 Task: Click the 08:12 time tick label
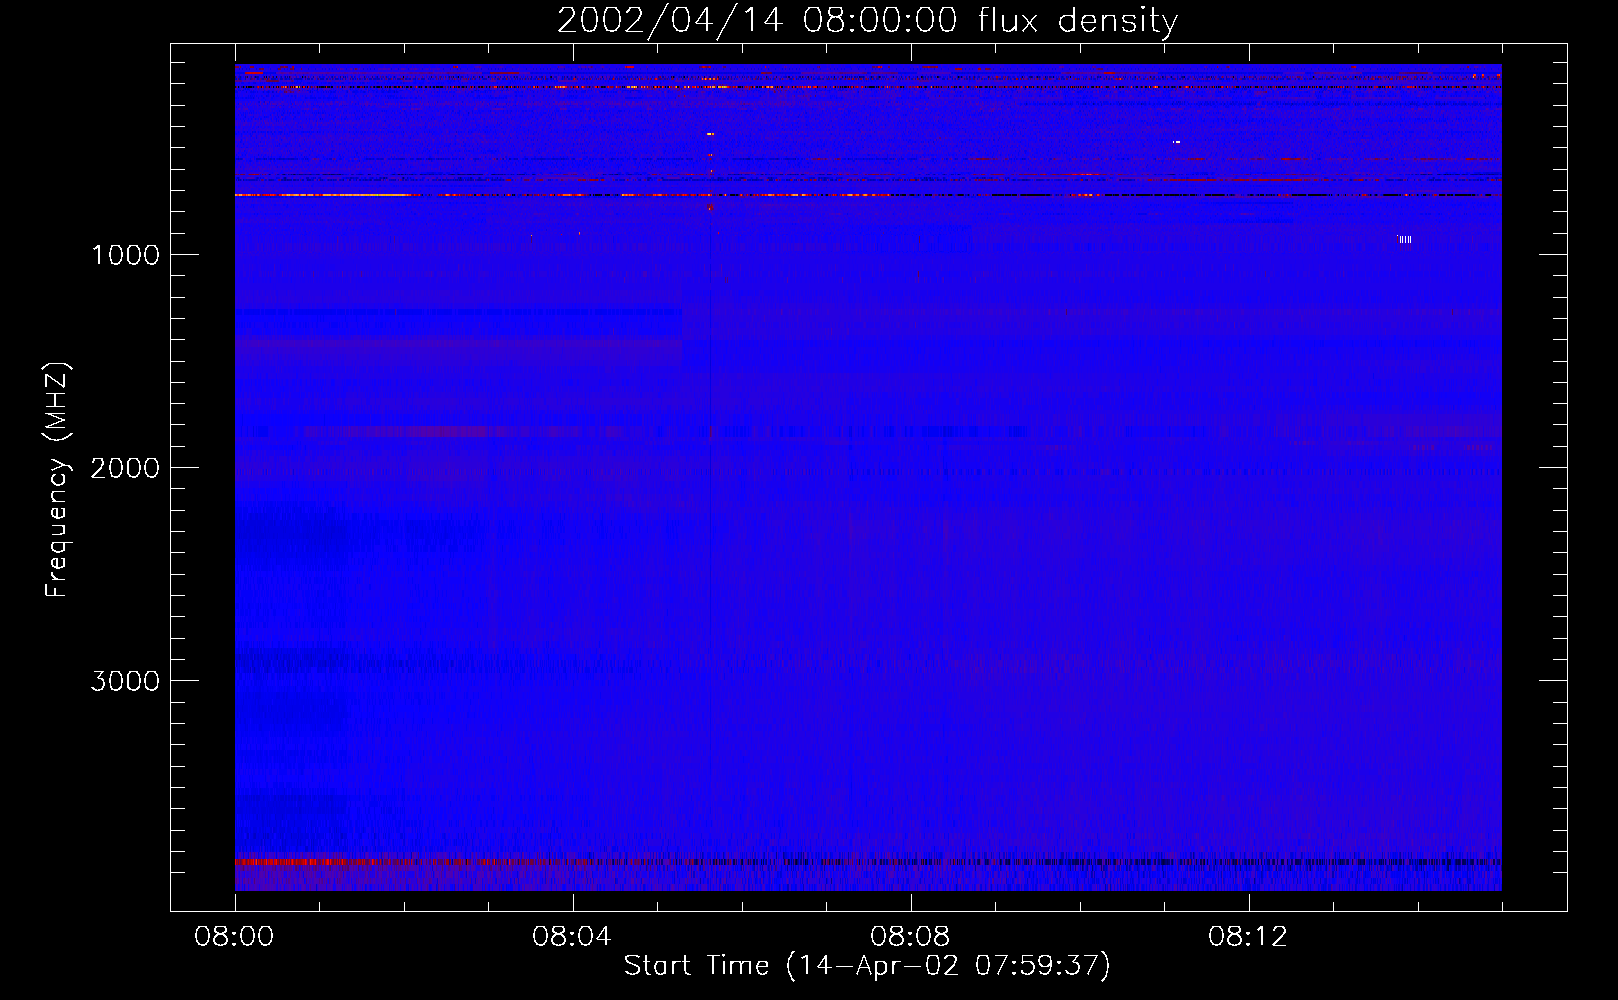pyautogui.click(x=1248, y=937)
